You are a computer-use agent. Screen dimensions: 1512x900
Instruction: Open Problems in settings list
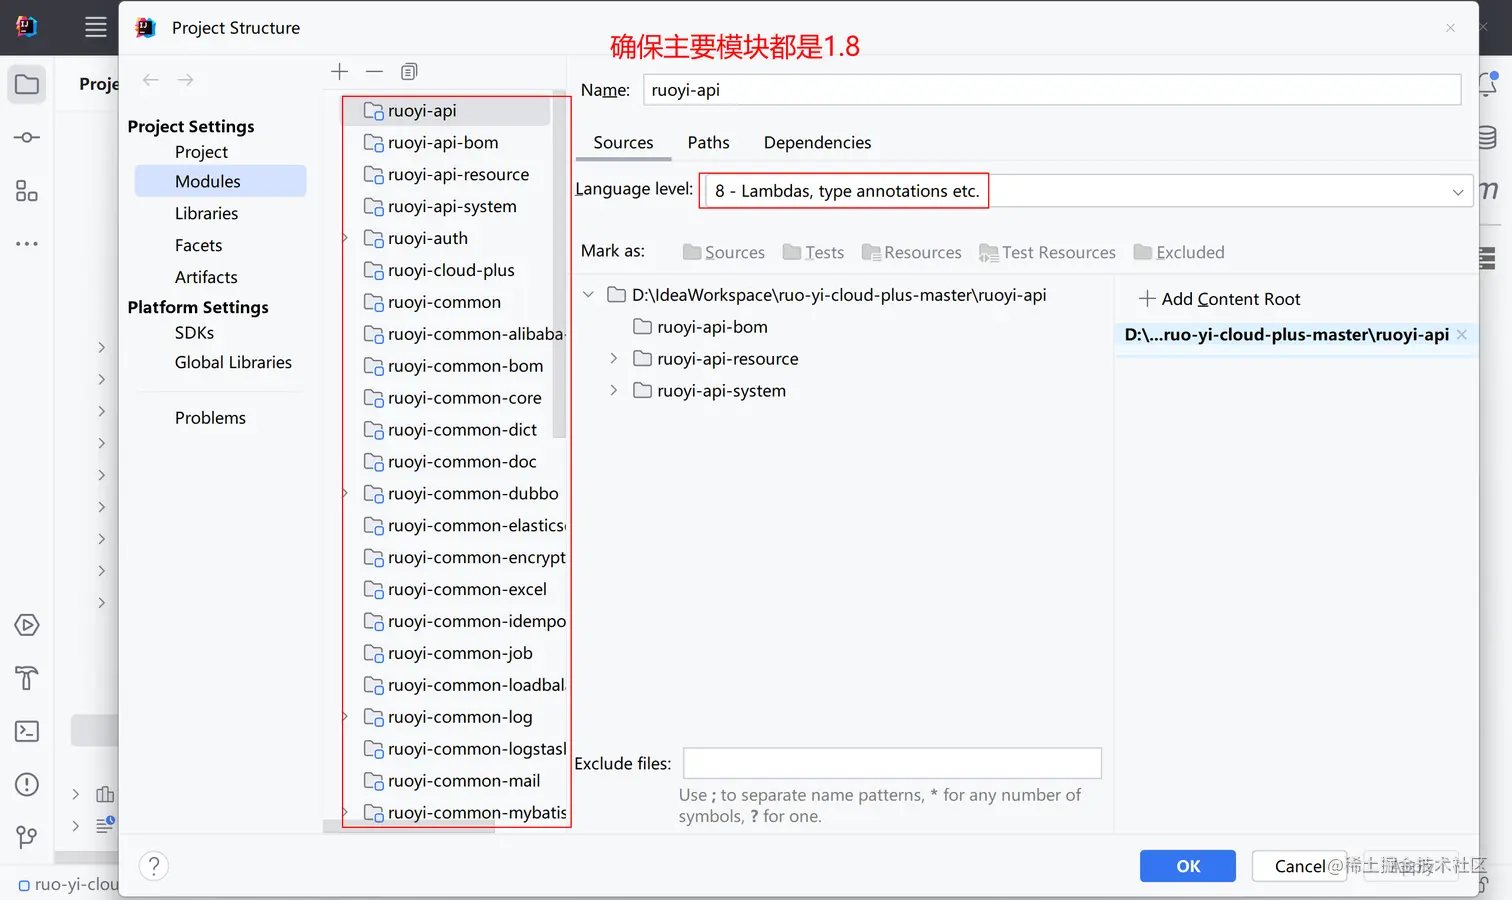(x=210, y=418)
